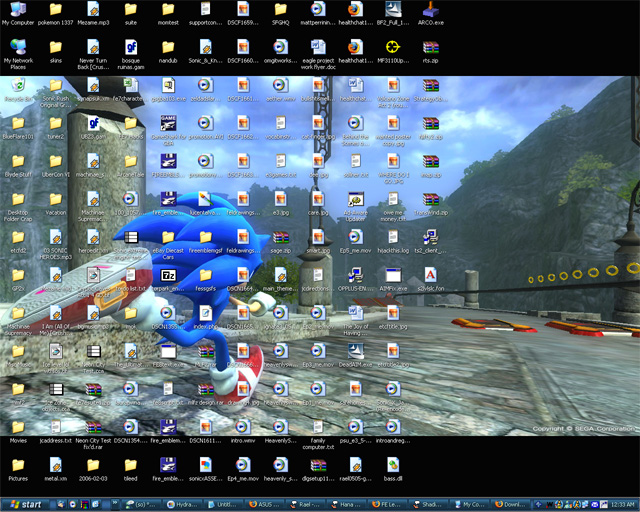Select the Desktop Folder Crap folder
The height and width of the screenshot is (512, 640).
(x=18, y=206)
